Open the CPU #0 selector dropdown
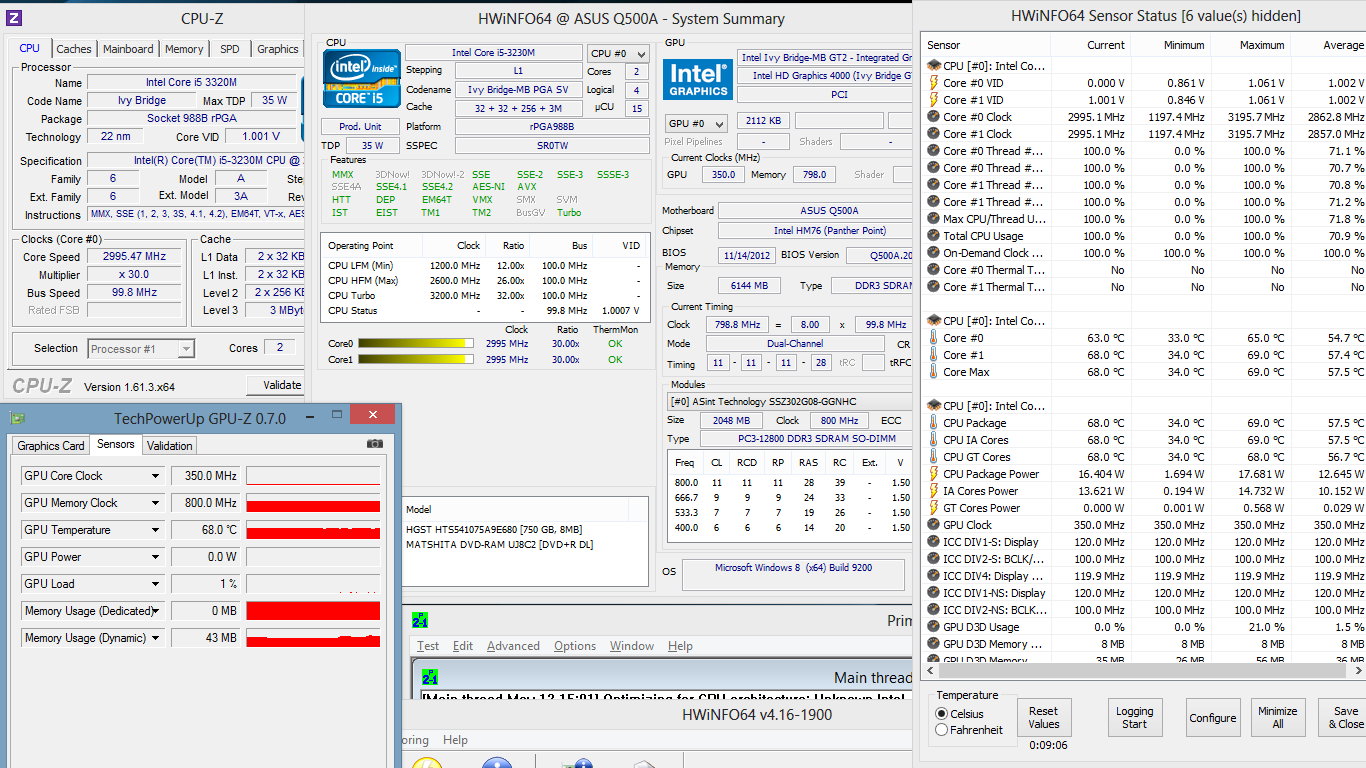The height and width of the screenshot is (768, 1366). (x=619, y=54)
